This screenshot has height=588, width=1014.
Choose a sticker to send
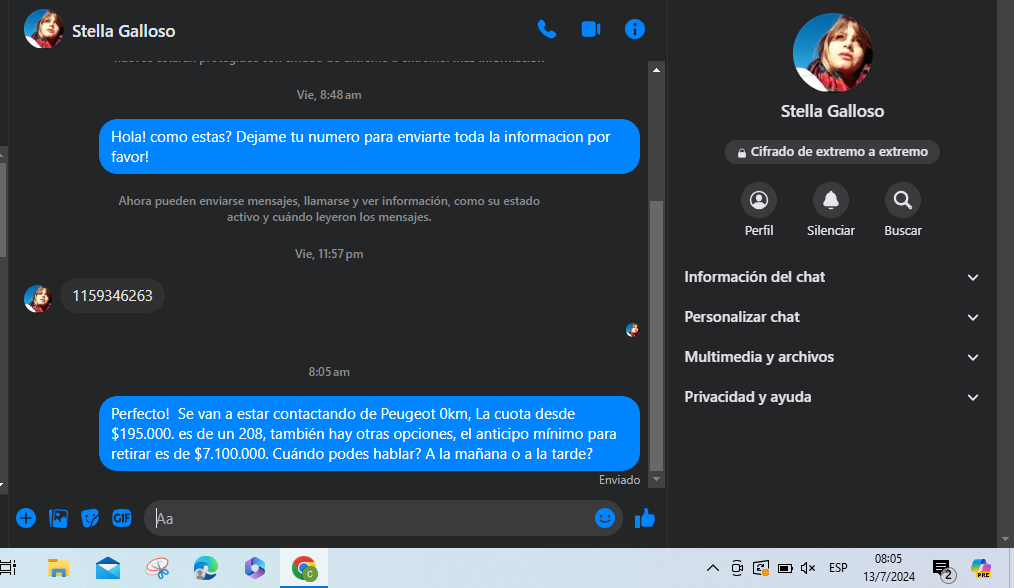90,518
